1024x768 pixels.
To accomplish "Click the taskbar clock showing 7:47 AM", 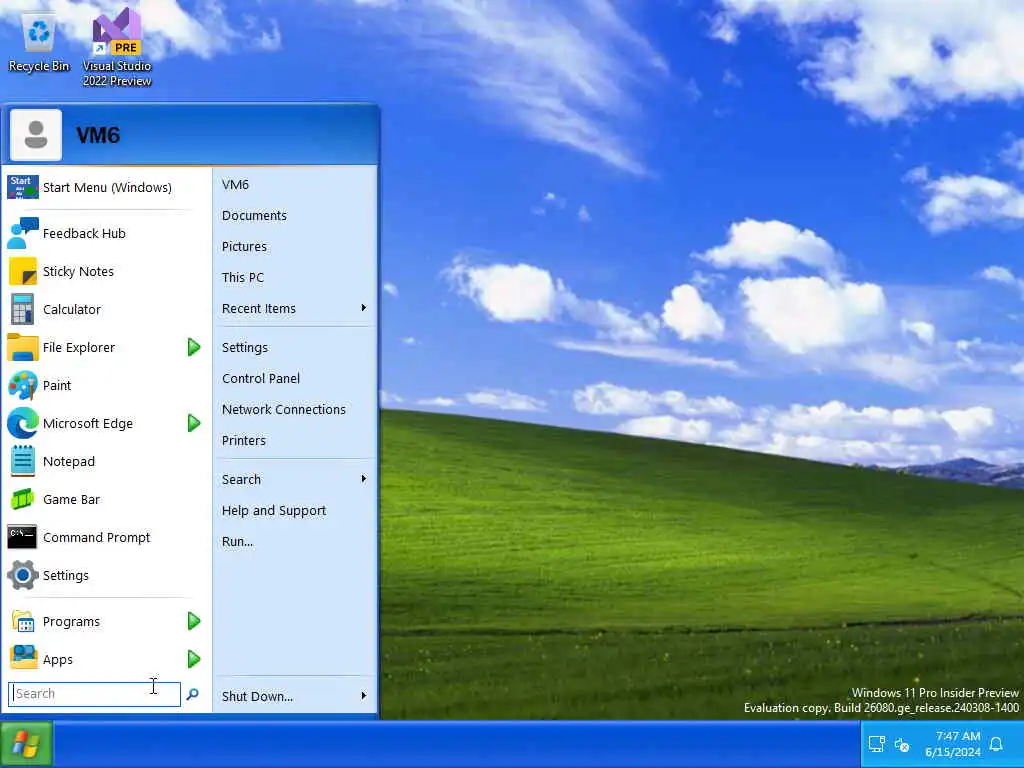I will (x=953, y=744).
